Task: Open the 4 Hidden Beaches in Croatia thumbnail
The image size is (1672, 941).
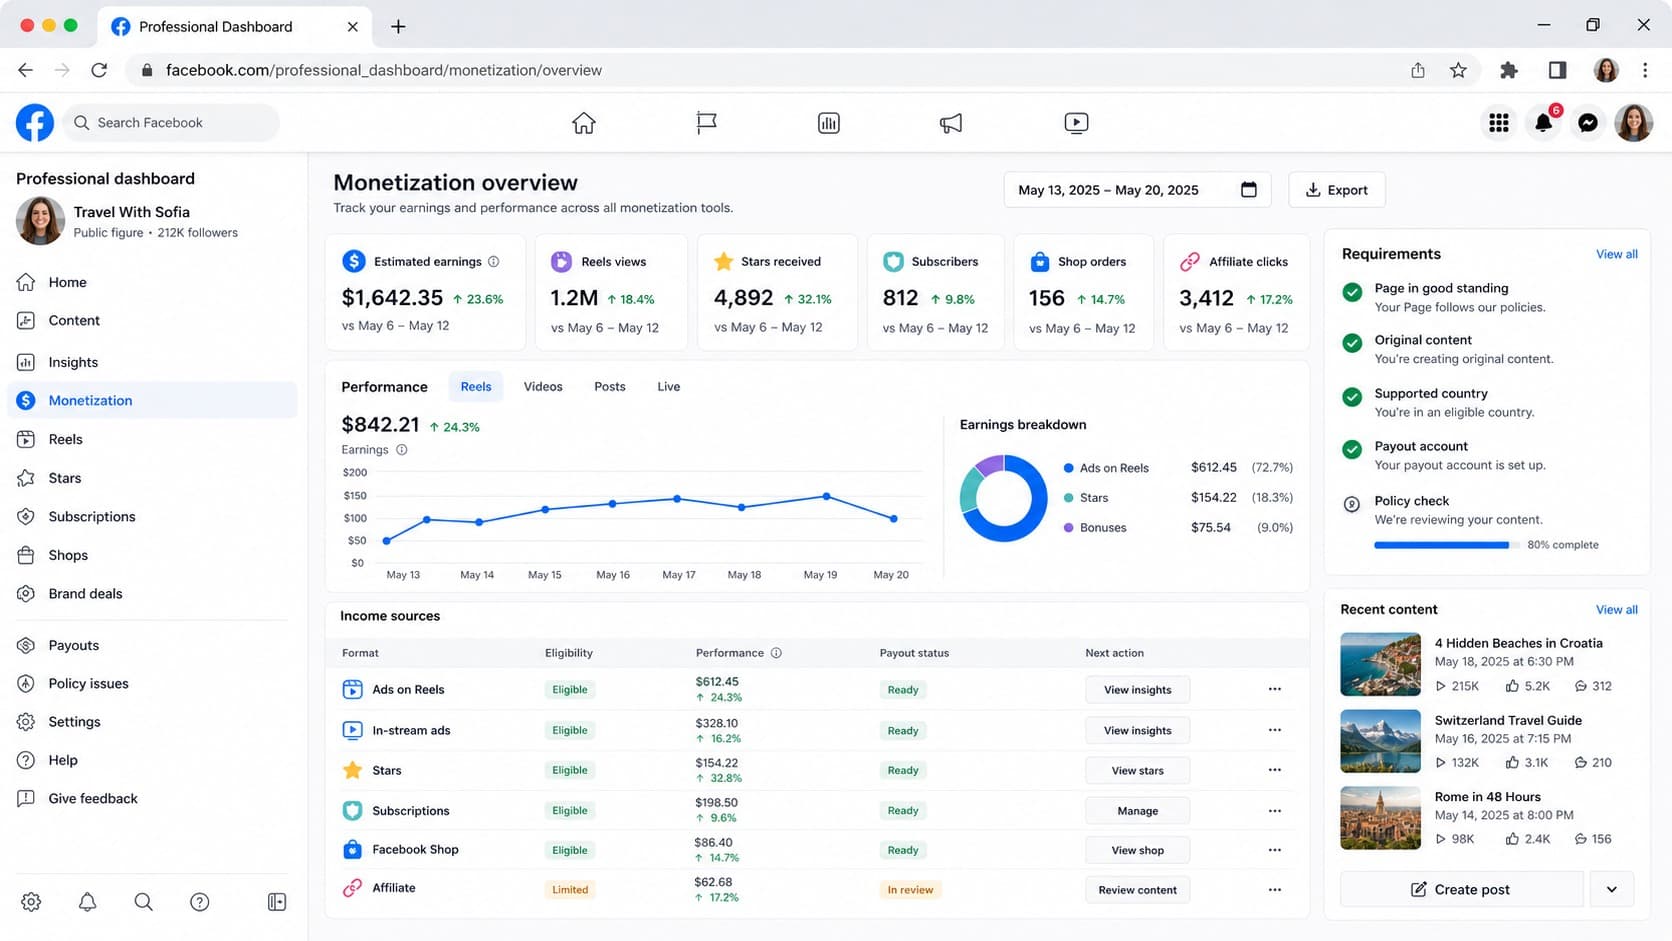Action: (x=1380, y=664)
